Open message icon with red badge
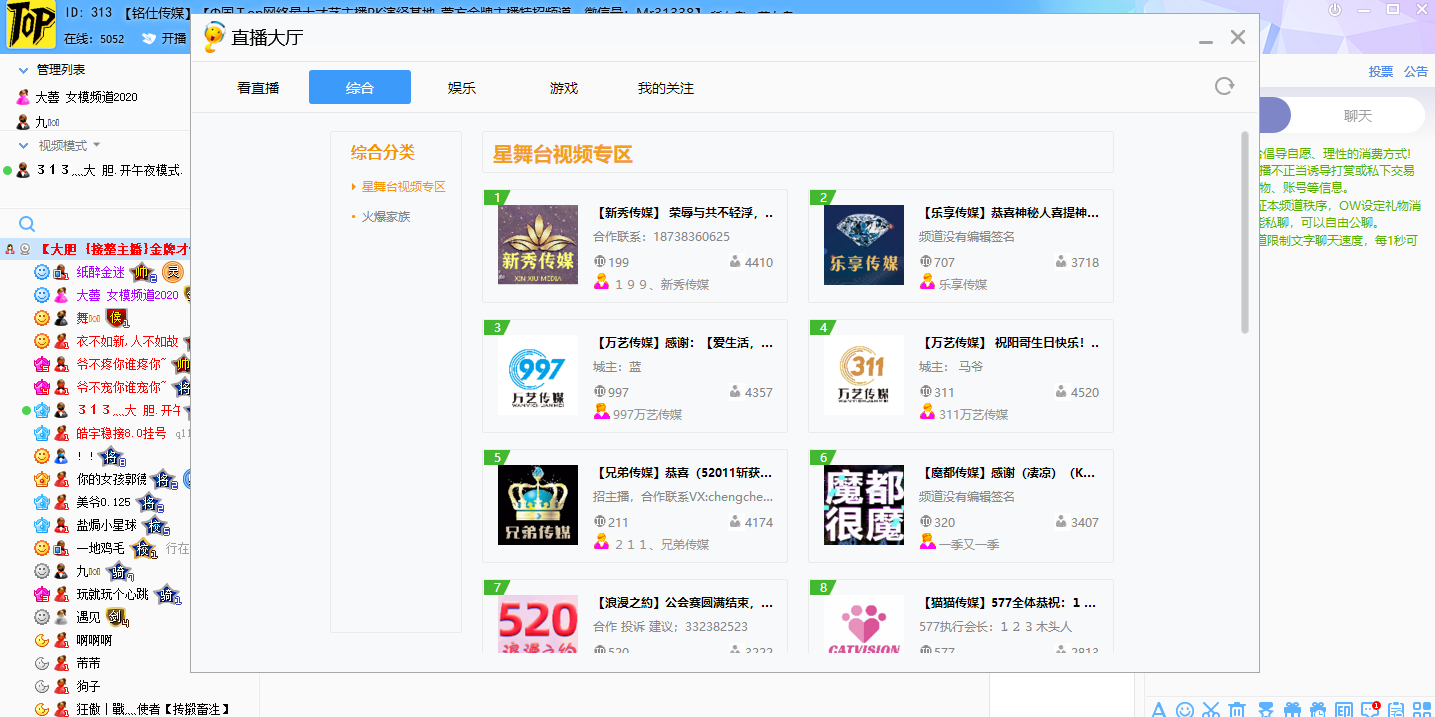1435x717 pixels. [1370, 709]
